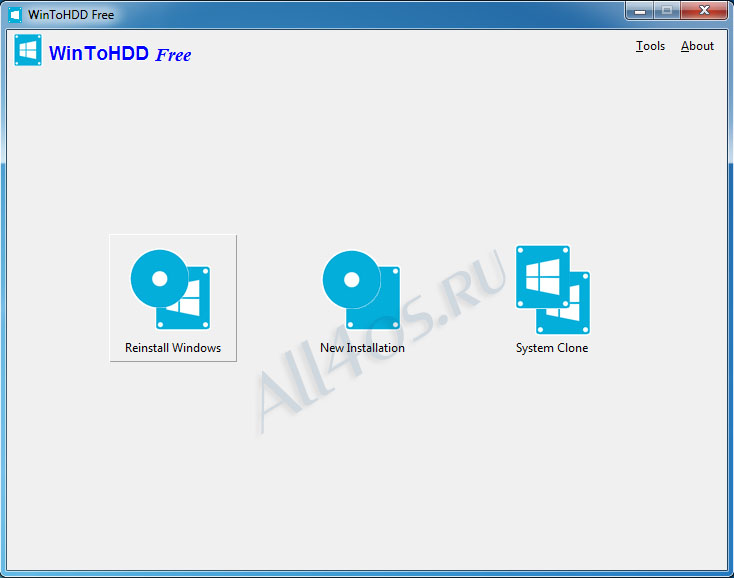Click the WinToHDD Free header text
Screen dimensions: 734x578
pyautogui.click(x=120, y=54)
